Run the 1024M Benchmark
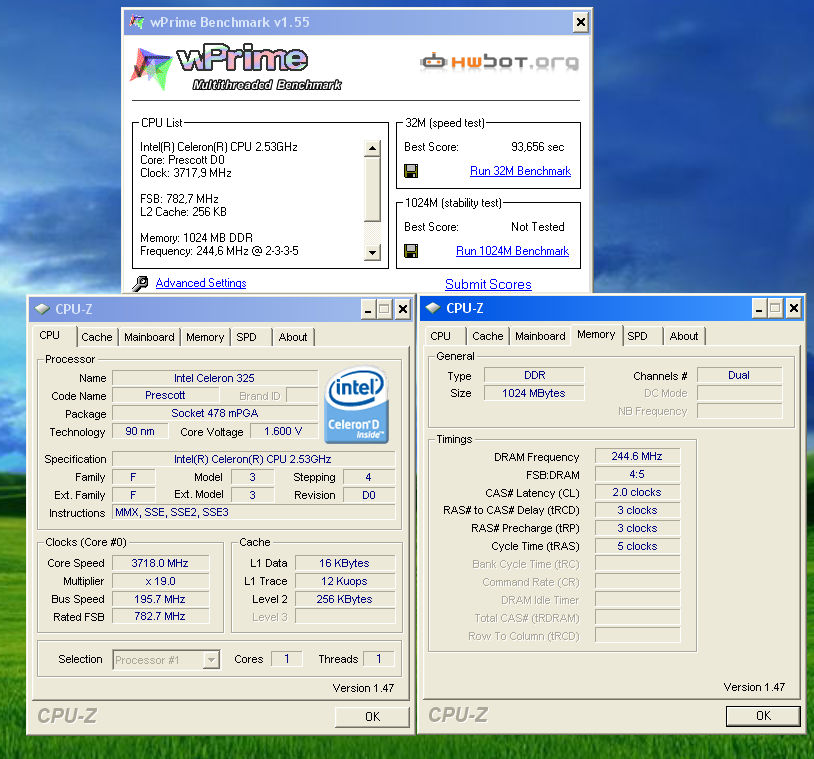The width and height of the screenshot is (814, 759). (512, 251)
